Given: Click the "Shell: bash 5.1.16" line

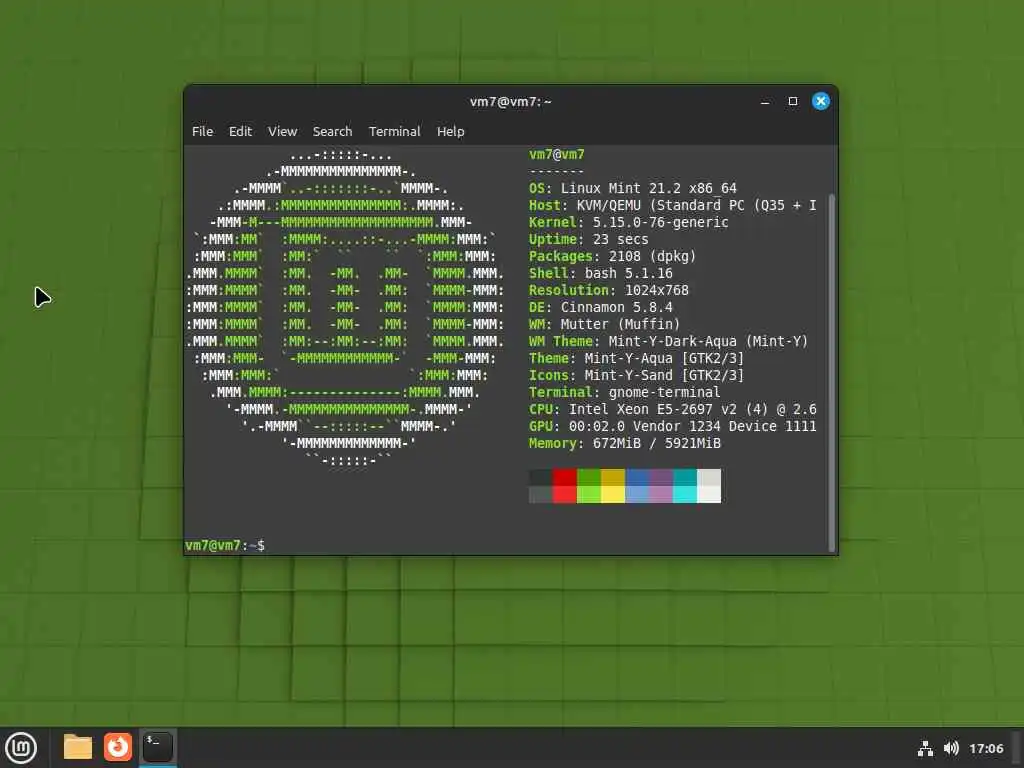Looking at the screenshot, I should 601,274.
